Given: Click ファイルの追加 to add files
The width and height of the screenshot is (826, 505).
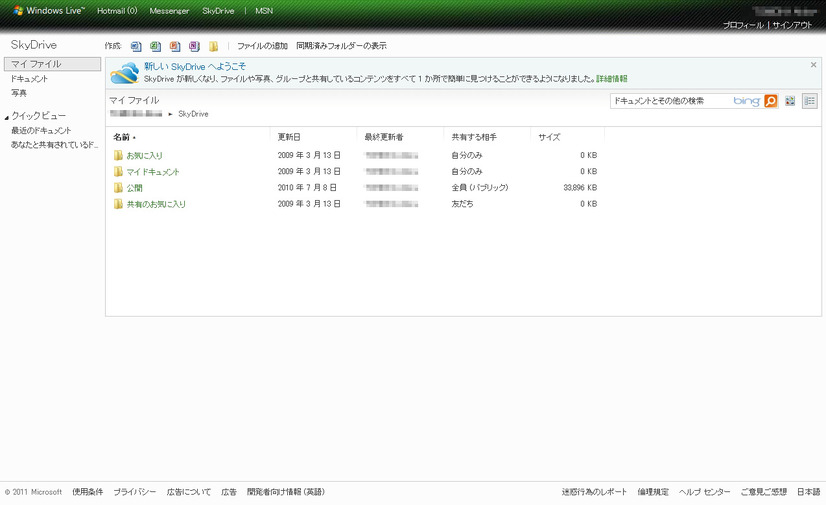Looking at the screenshot, I should 262,46.
